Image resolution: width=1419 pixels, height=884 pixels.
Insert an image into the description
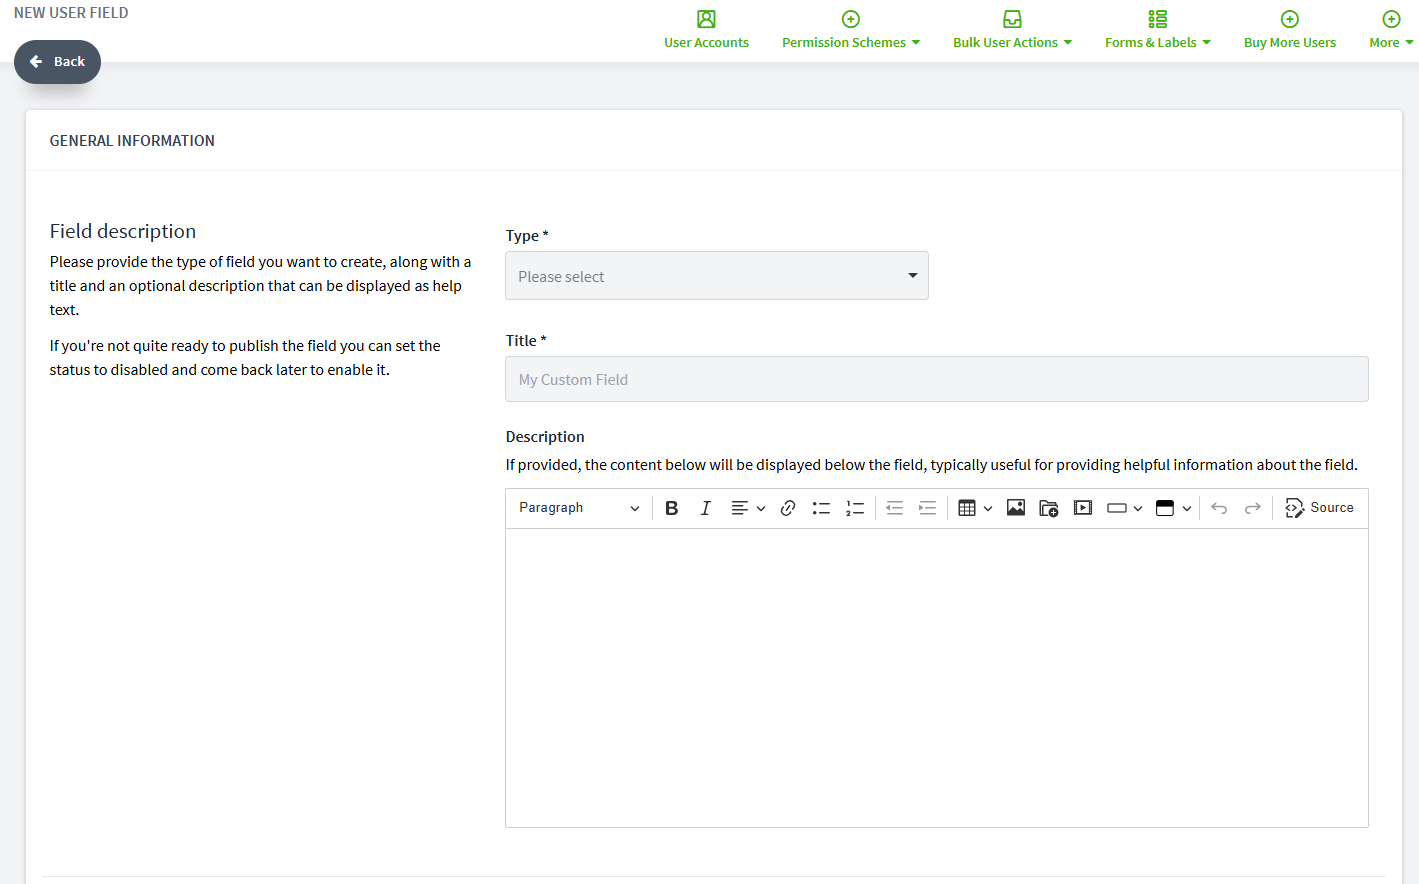1016,508
